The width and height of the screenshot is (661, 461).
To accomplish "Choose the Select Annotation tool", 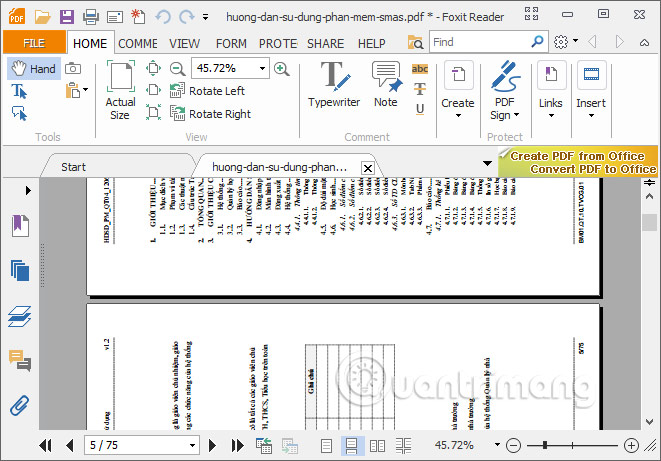I will coord(19,113).
